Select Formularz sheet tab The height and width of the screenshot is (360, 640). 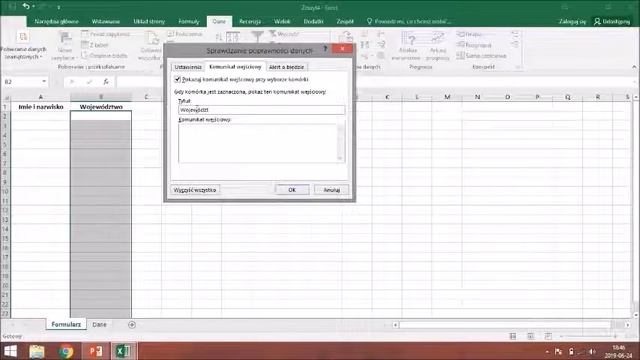tap(66, 324)
